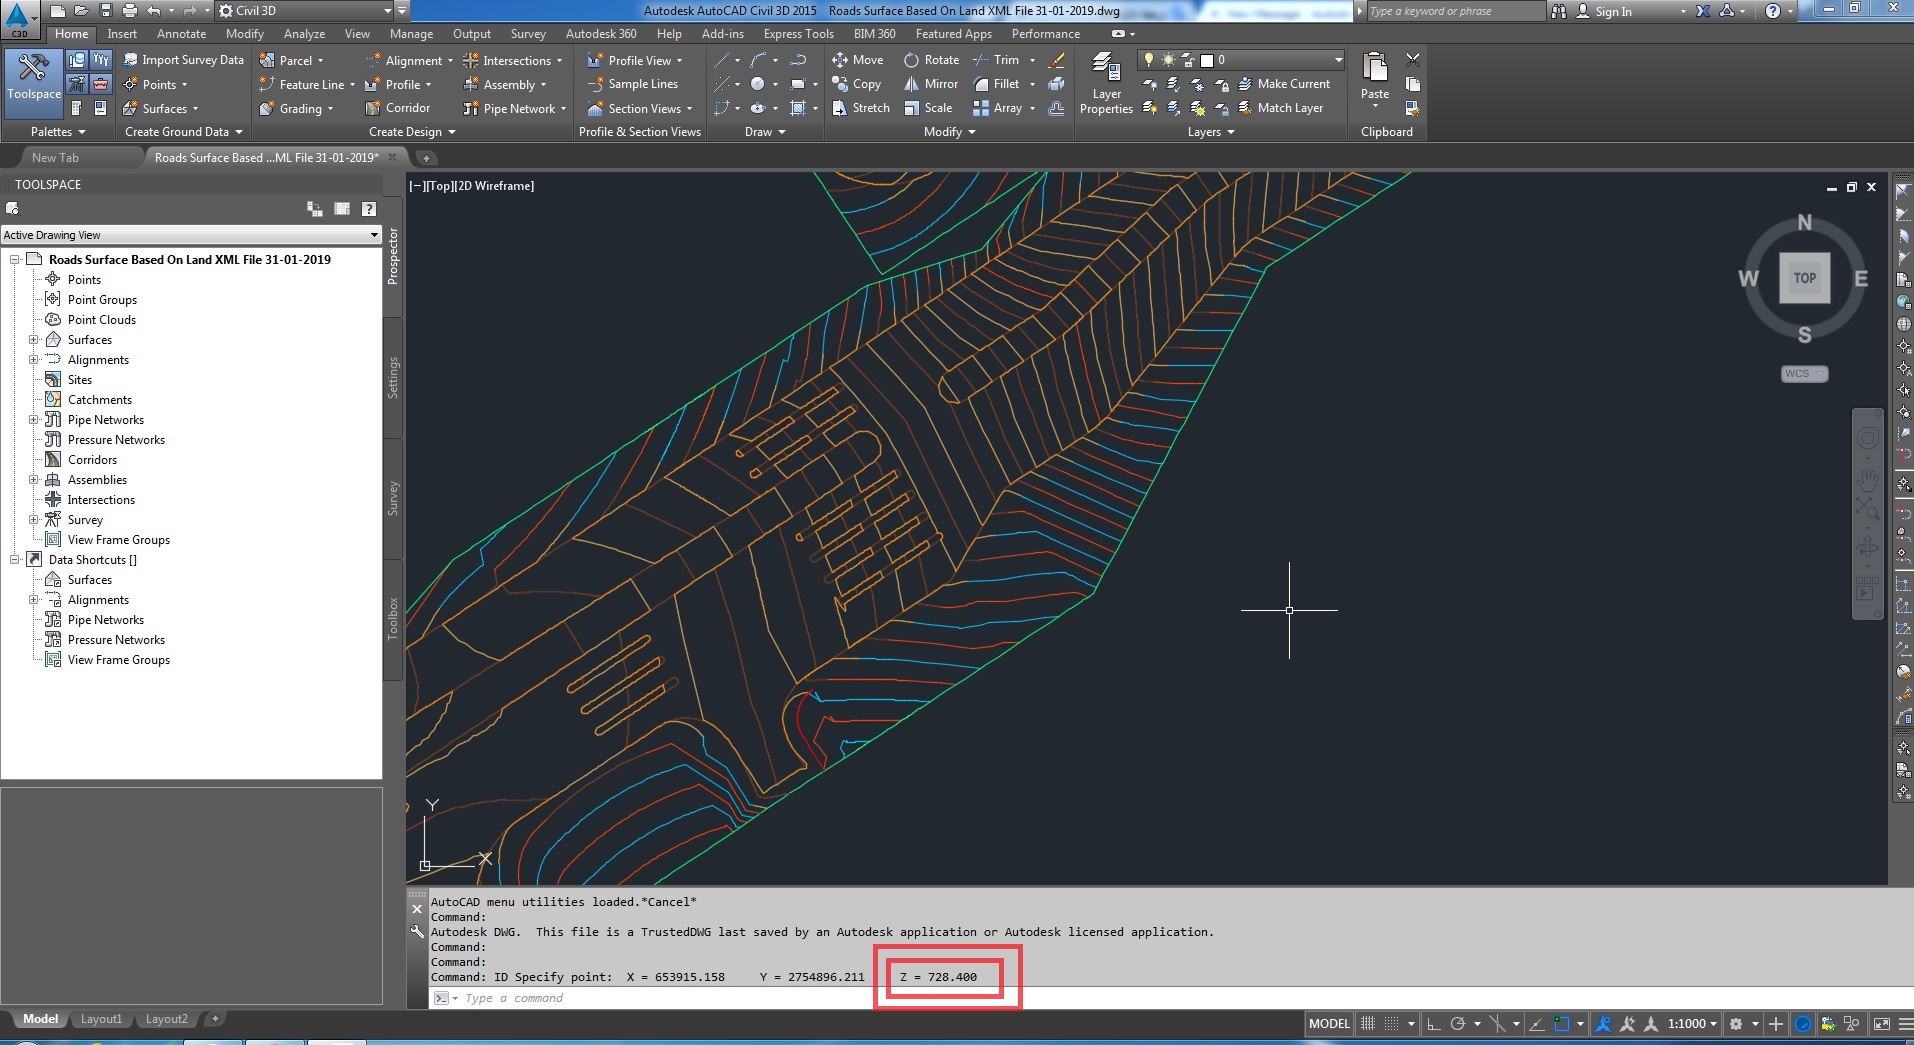The image size is (1914, 1045).
Task: Enable object snap tracking
Action: [x=1538, y=1023]
